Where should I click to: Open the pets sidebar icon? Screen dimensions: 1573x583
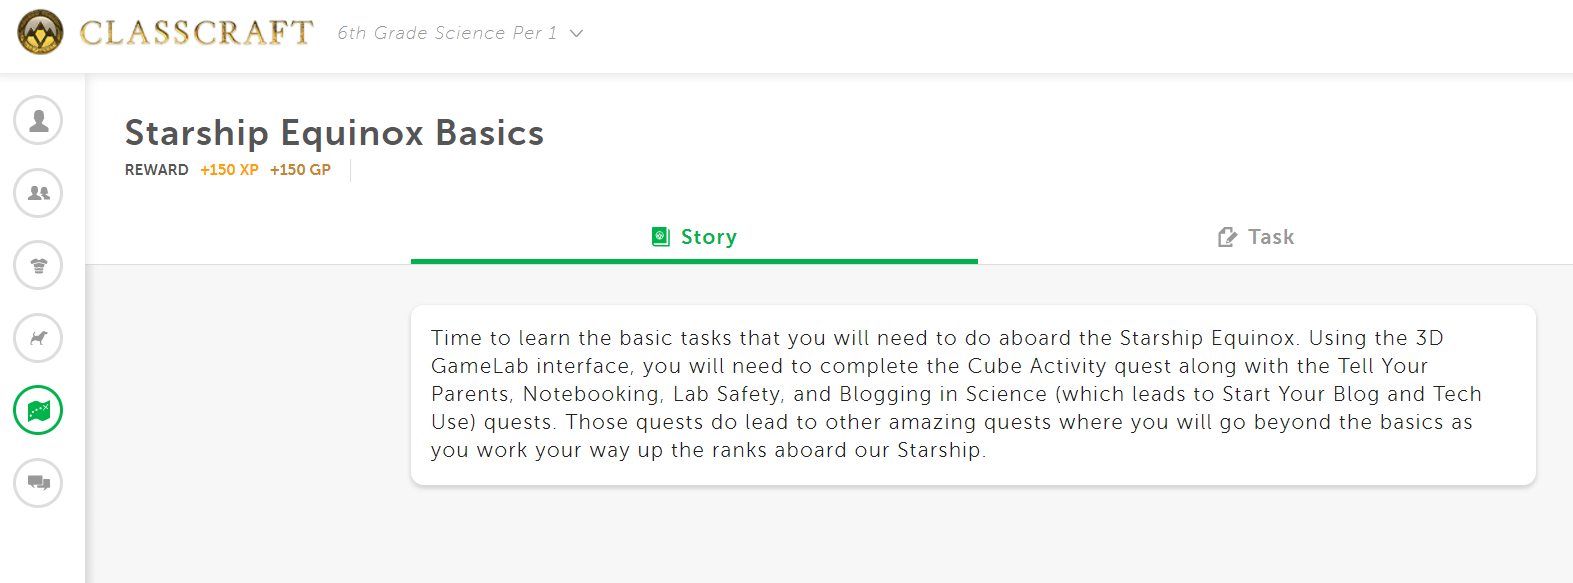coord(38,338)
